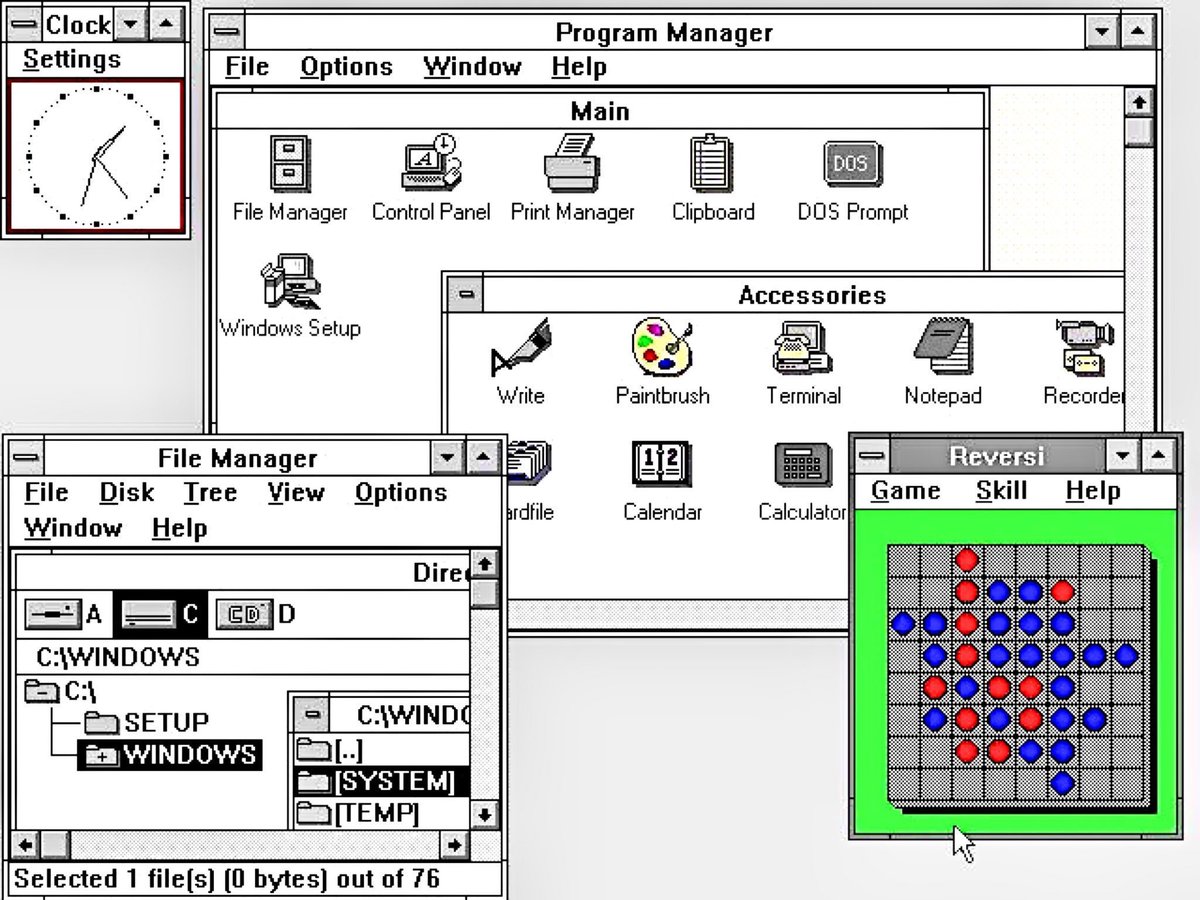Open File Manager Tree menu
This screenshot has width=1200, height=900.
click(210, 493)
